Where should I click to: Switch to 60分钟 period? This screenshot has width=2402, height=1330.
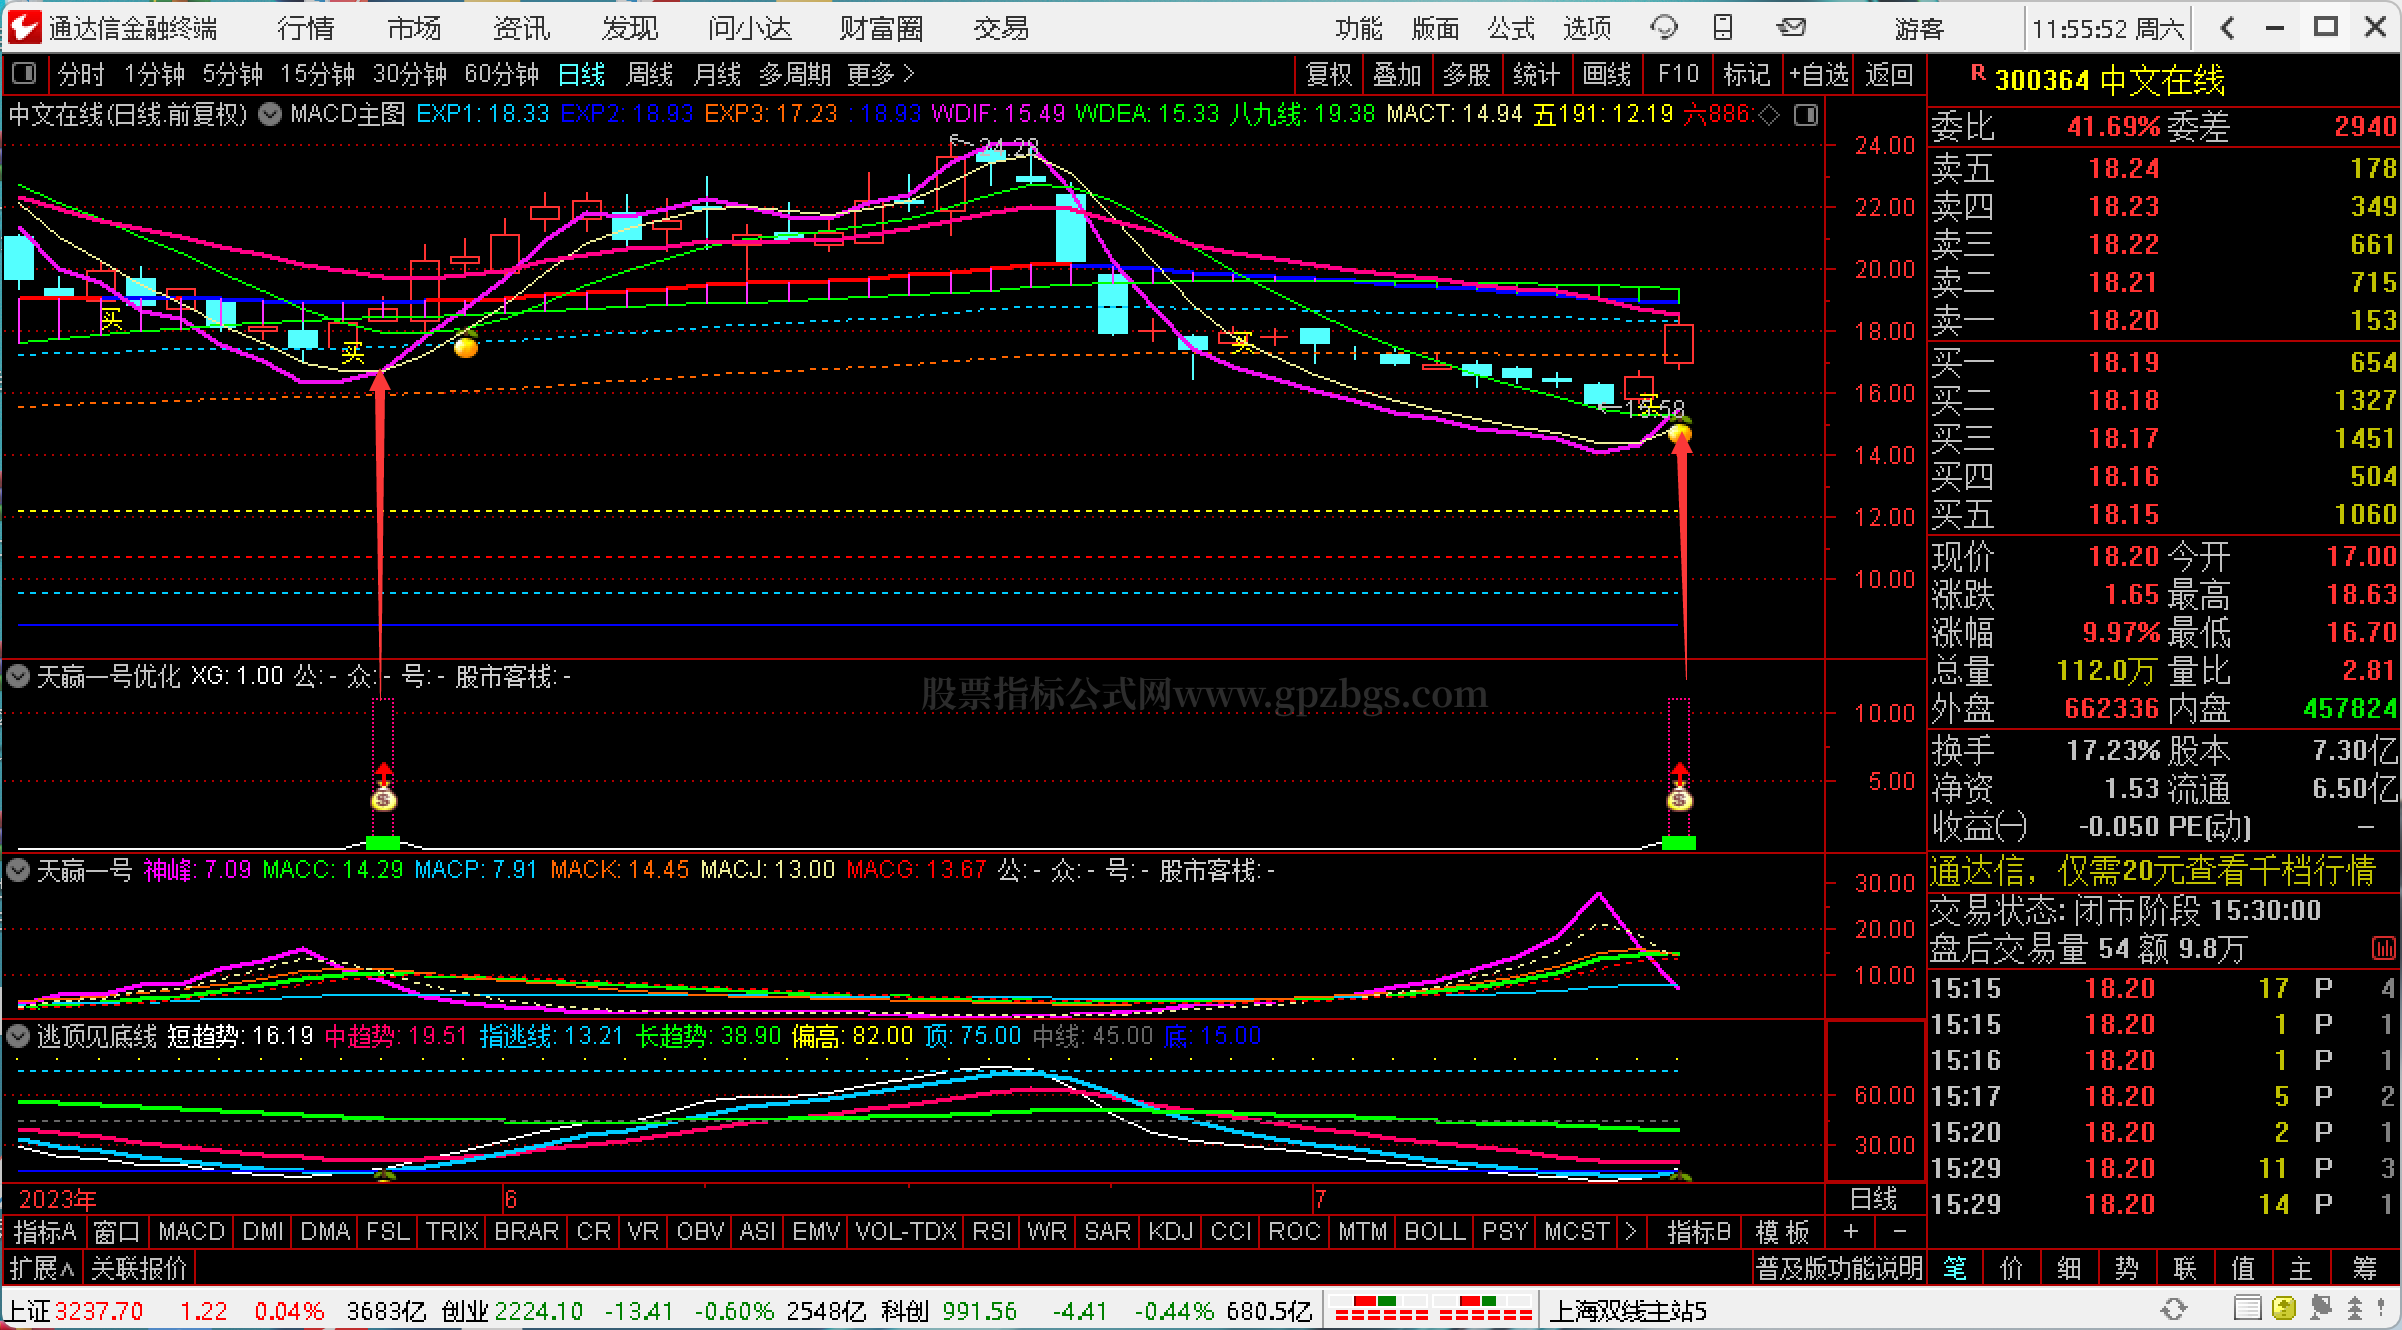(x=501, y=74)
